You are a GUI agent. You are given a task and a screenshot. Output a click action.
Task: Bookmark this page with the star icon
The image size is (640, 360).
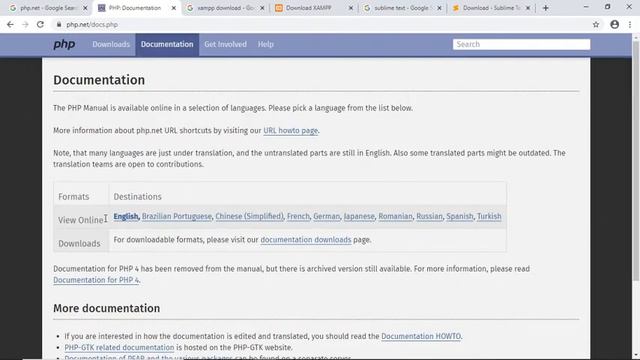coord(596,24)
